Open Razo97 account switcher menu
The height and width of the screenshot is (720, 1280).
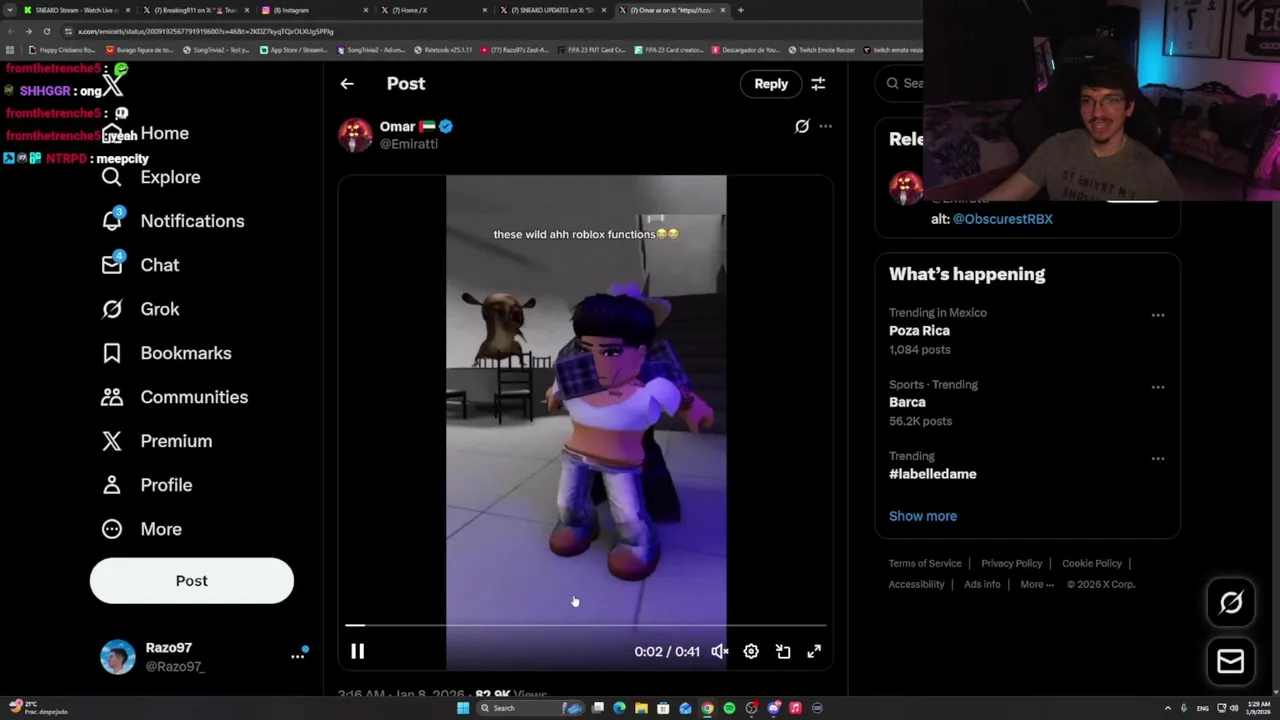pos(298,656)
